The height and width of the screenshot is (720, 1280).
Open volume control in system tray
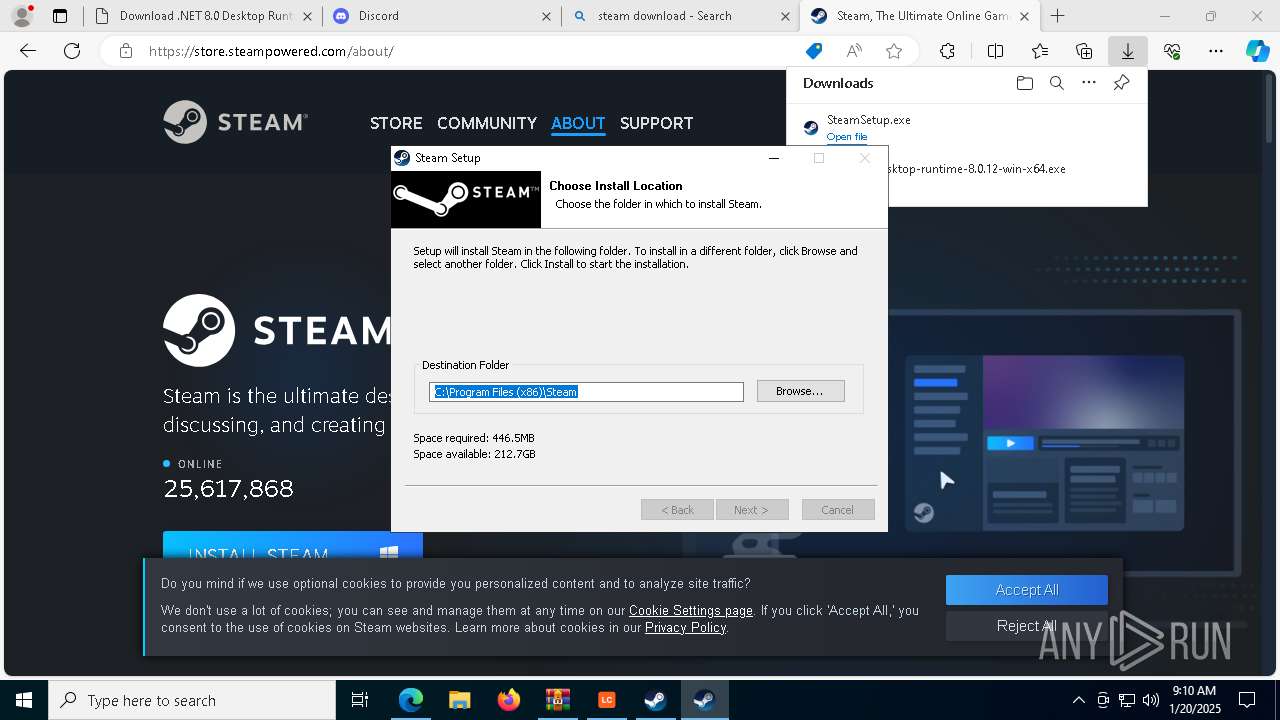click(x=1150, y=700)
